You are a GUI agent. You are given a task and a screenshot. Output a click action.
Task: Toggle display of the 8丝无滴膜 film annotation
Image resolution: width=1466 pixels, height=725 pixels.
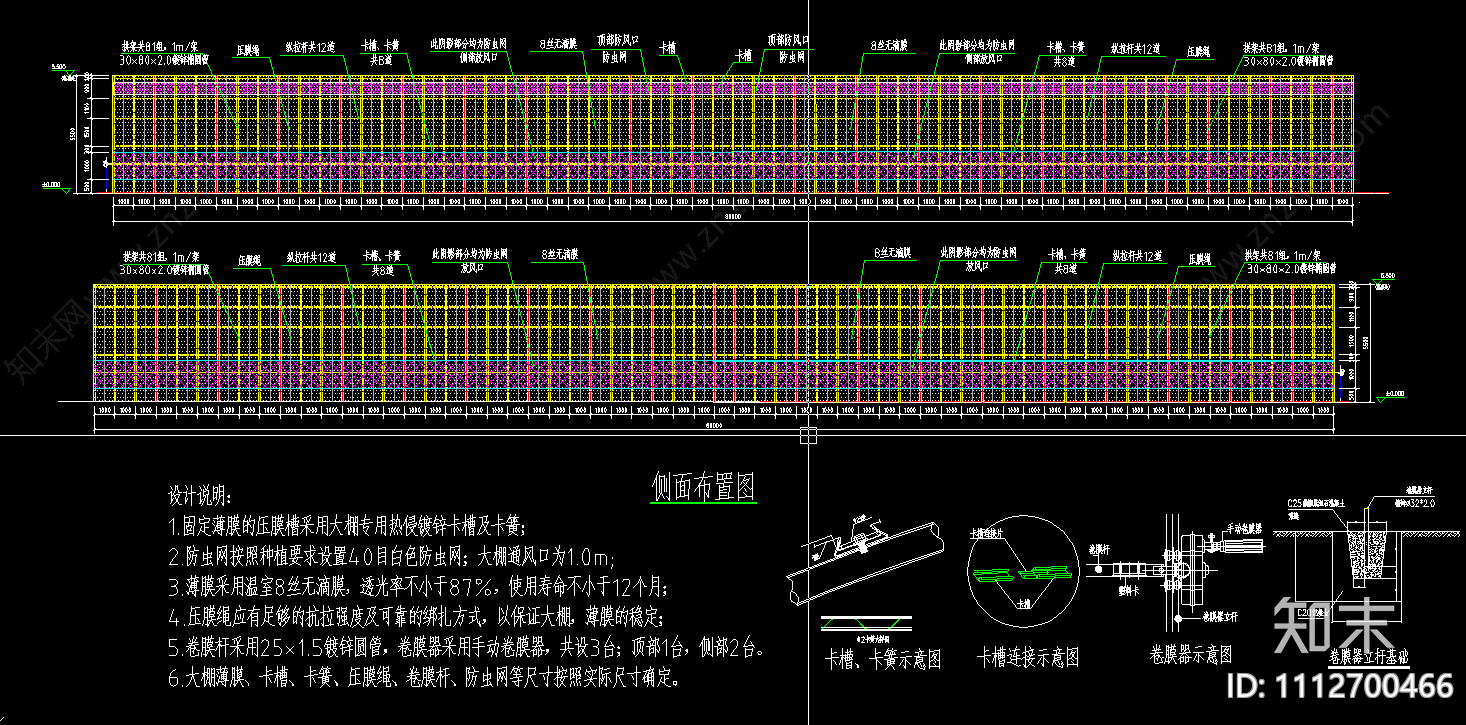pos(557,45)
